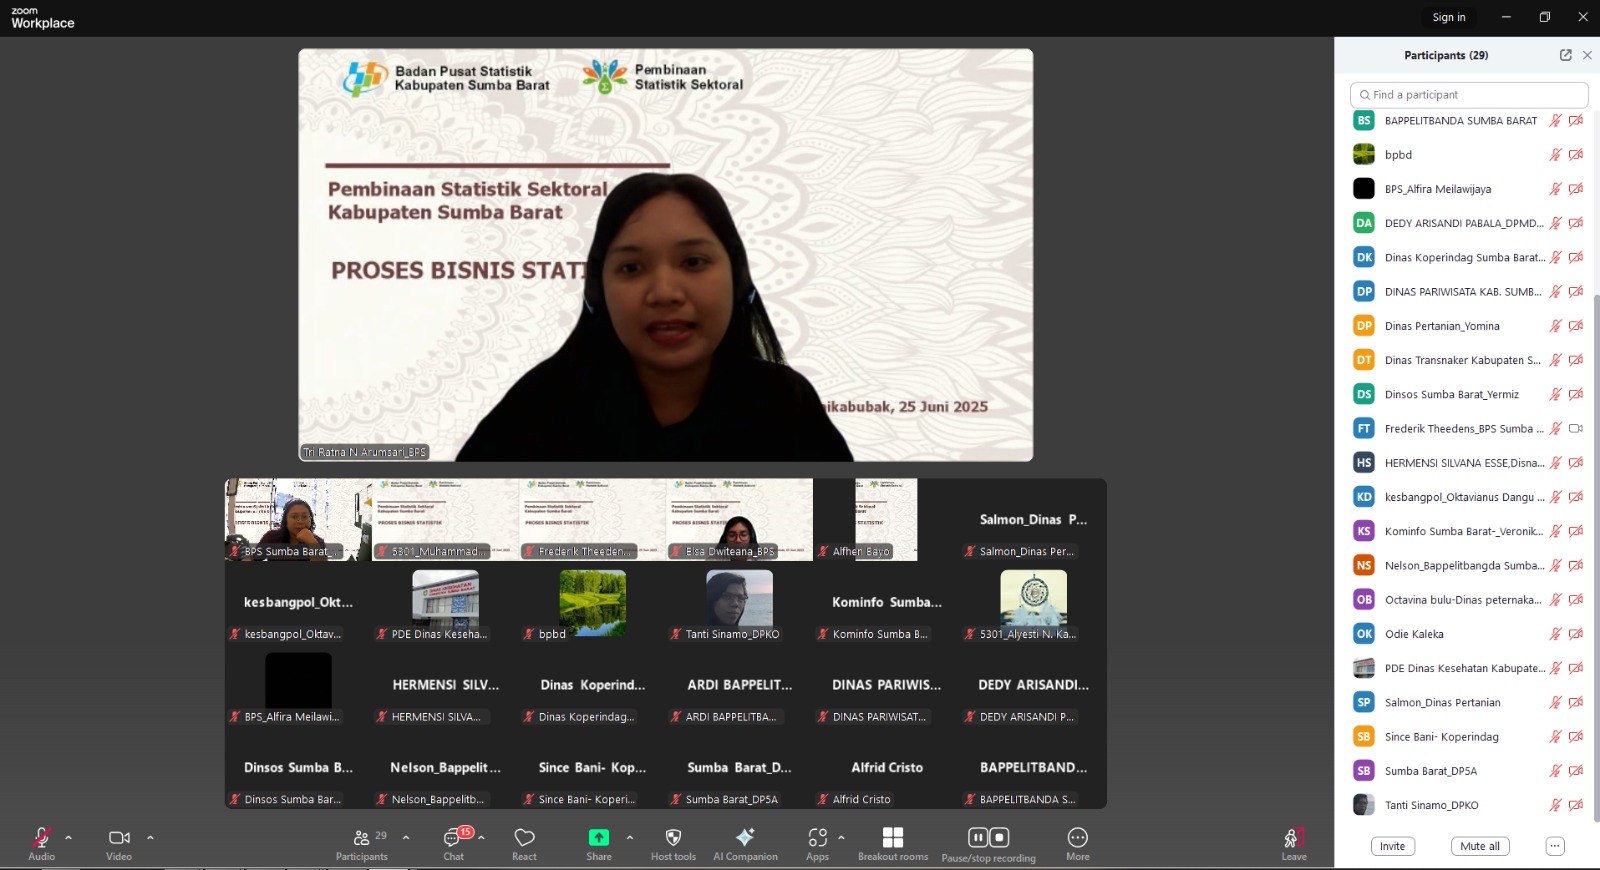The image size is (1600, 870).
Task: Pop out the Participants panel
Action: point(1565,55)
